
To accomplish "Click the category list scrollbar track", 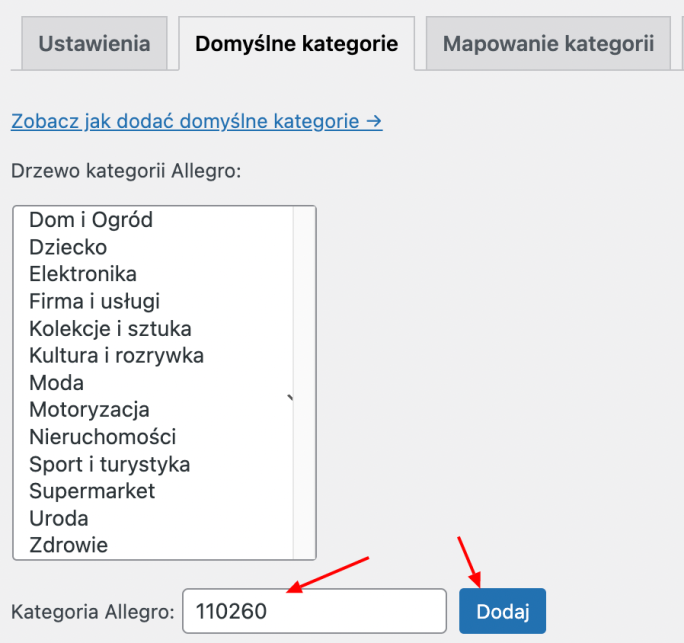I will pyautogui.click(x=304, y=383).
